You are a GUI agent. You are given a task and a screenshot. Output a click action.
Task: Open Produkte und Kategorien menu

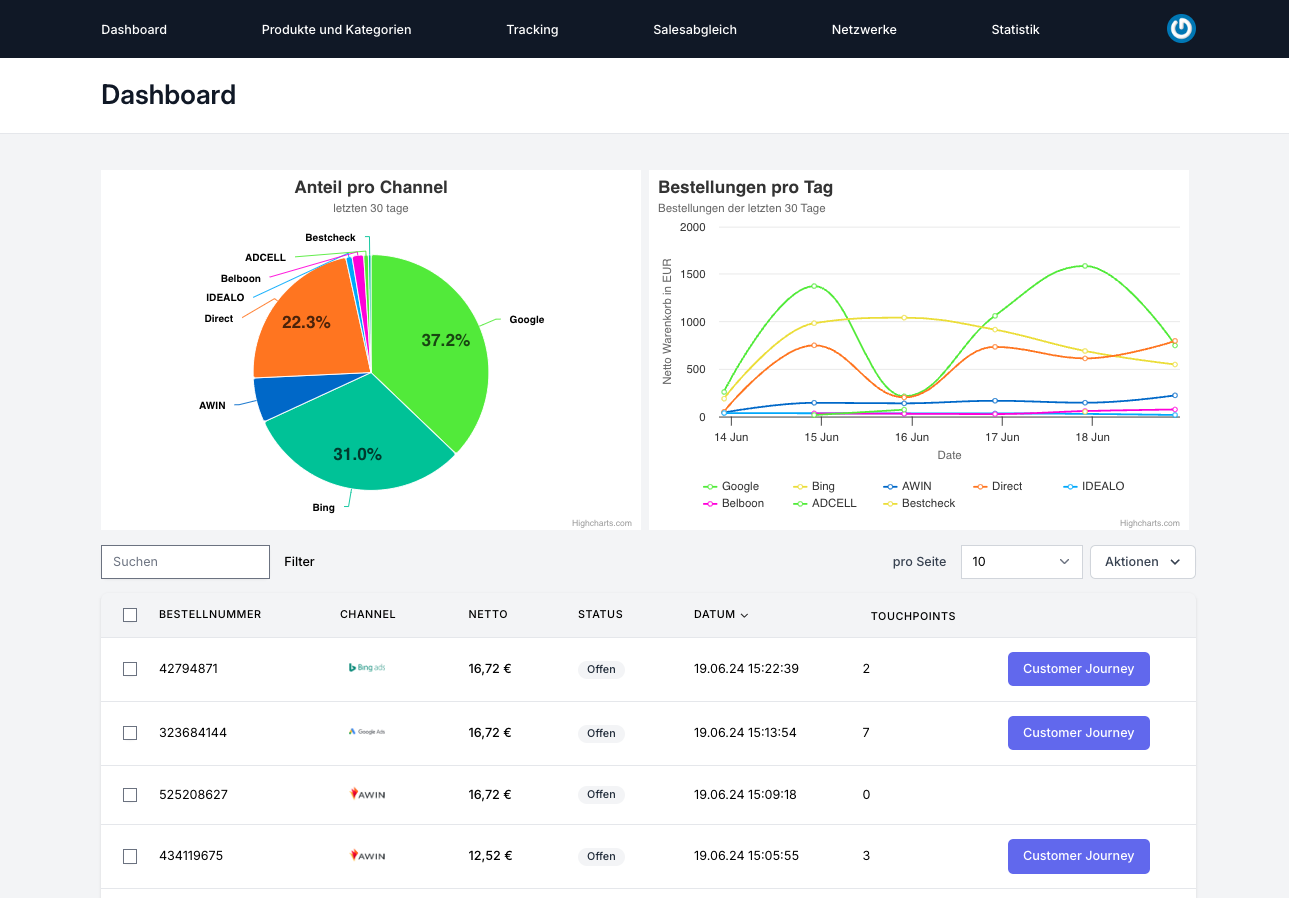pos(336,29)
